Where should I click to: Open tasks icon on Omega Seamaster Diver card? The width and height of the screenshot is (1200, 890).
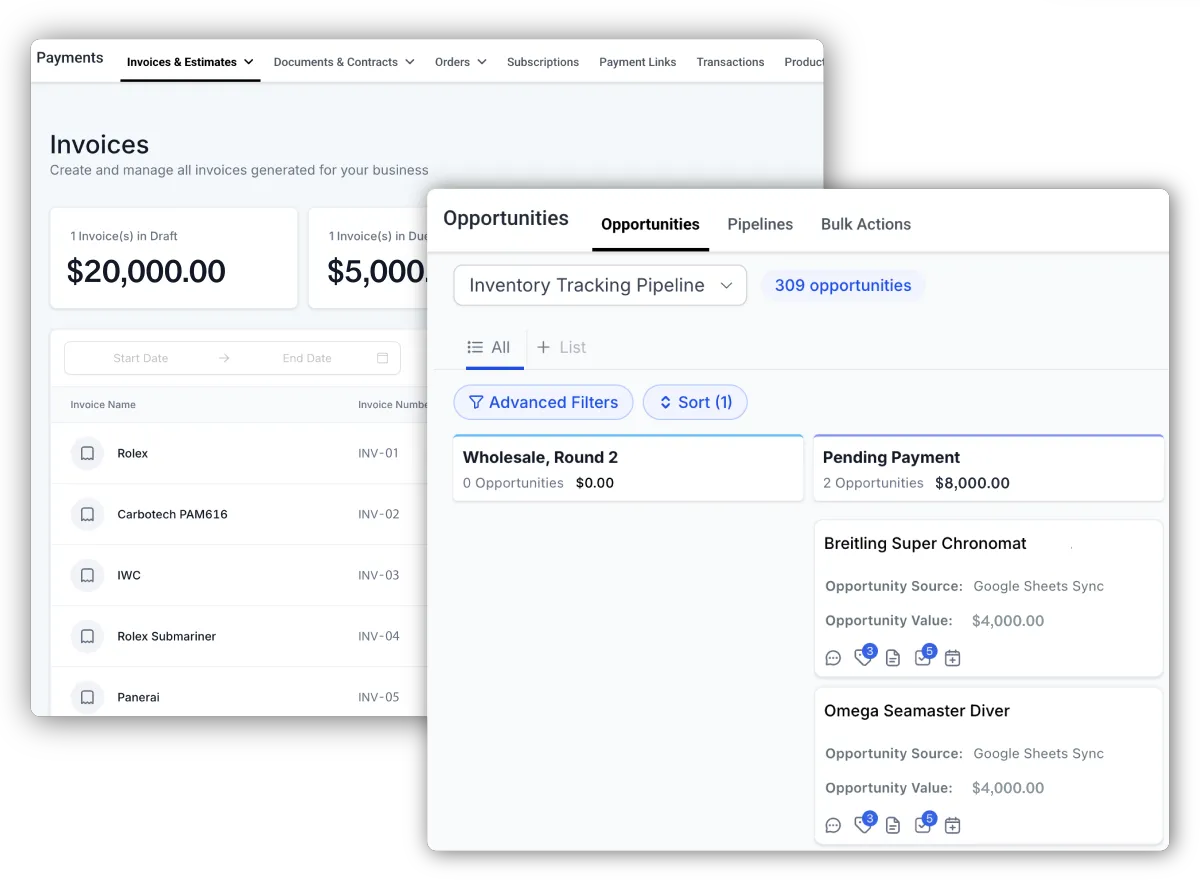922,825
